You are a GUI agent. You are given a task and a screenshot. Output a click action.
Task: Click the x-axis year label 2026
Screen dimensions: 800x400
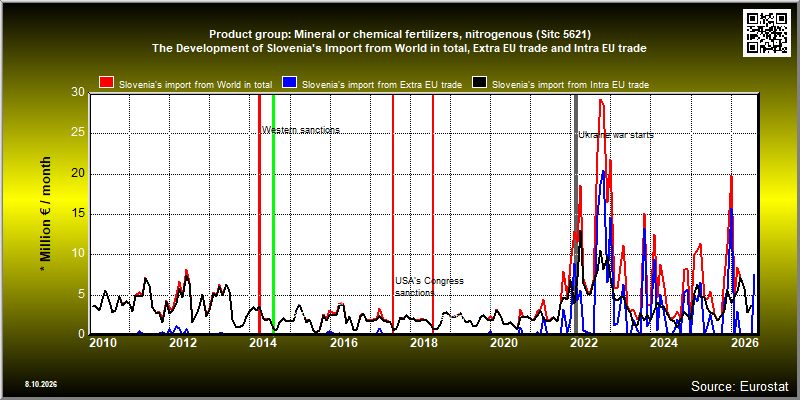coord(747,342)
